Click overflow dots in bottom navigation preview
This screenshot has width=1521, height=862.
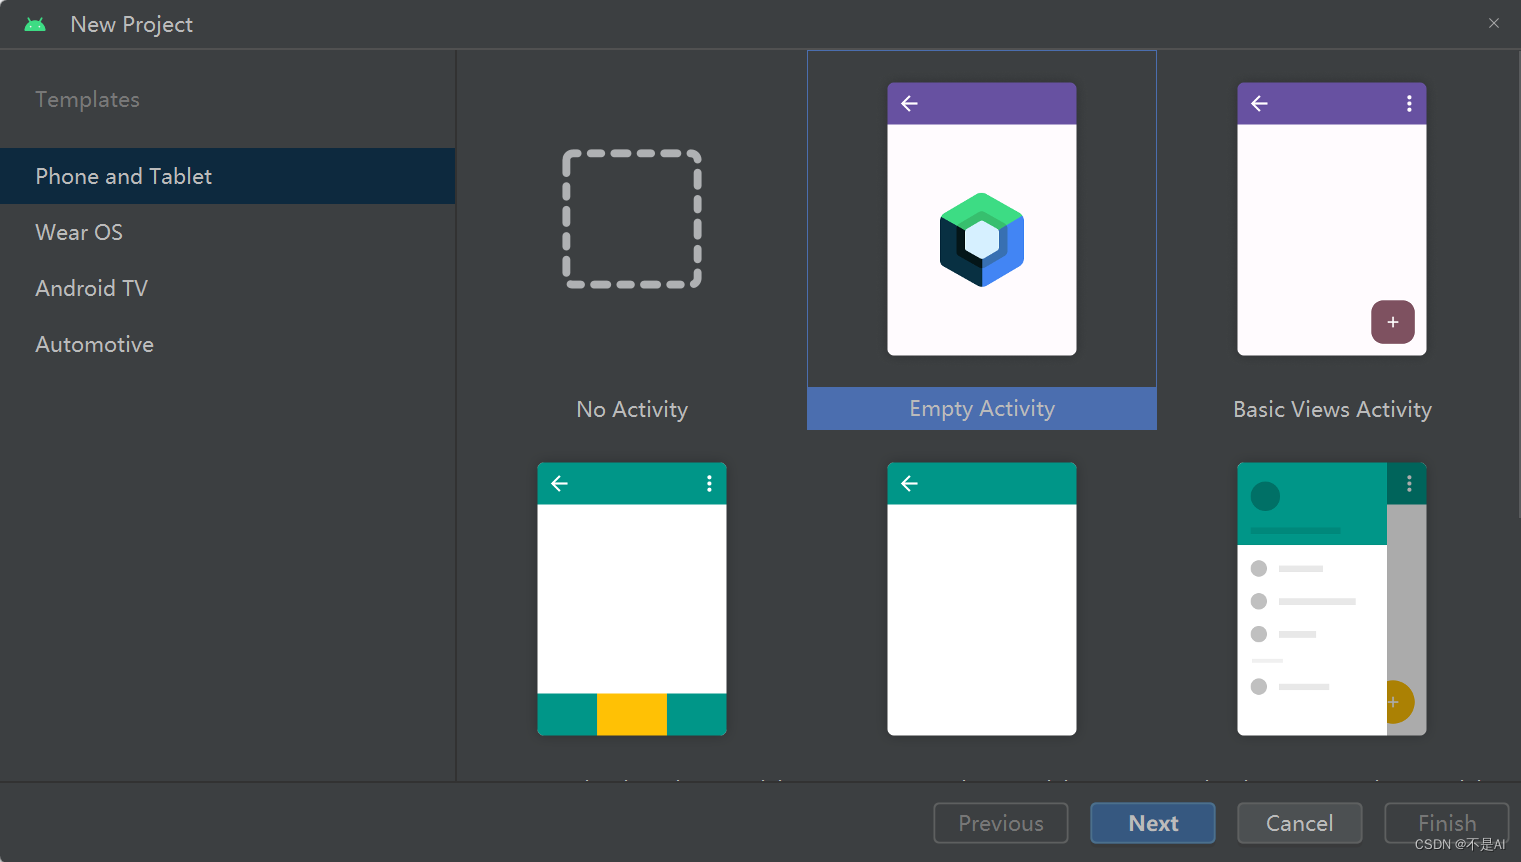coord(709,483)
